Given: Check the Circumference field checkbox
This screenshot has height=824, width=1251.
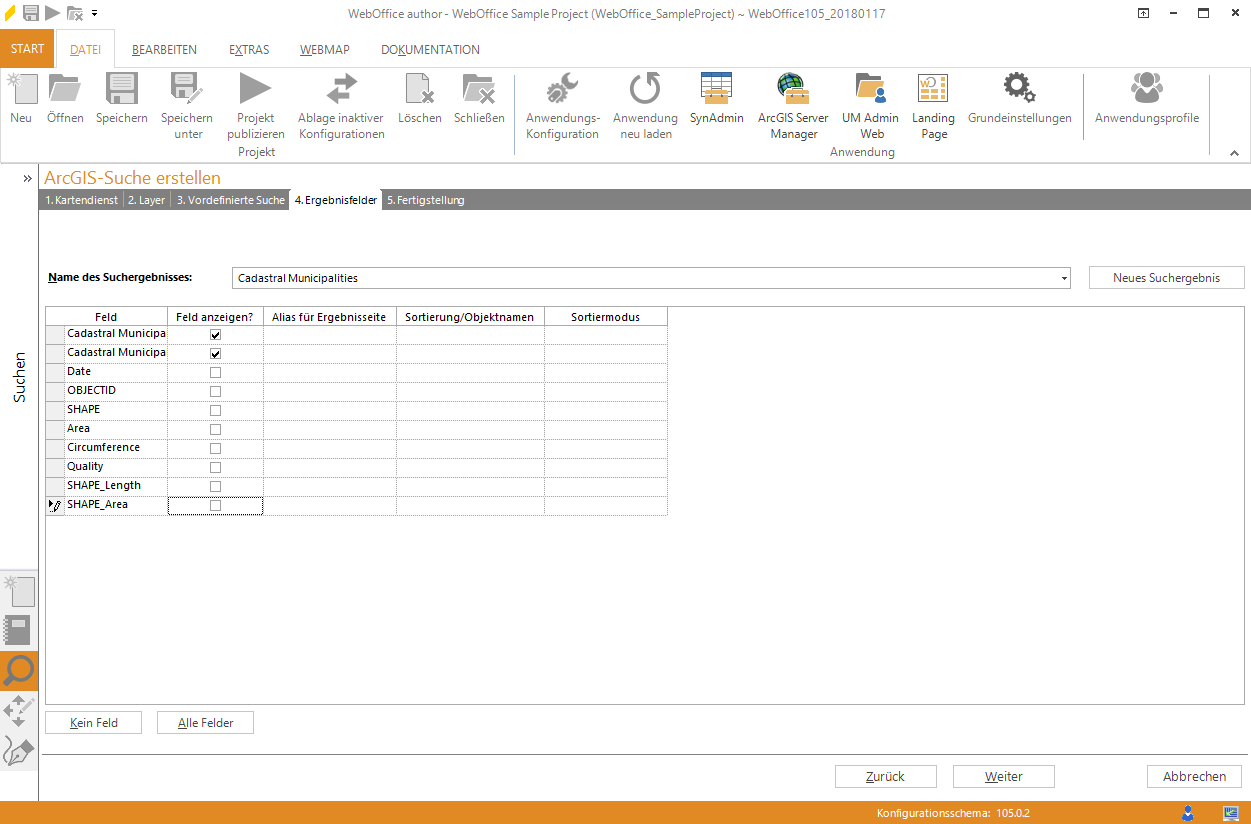Looking at the screenshot, I should (215, 449).
